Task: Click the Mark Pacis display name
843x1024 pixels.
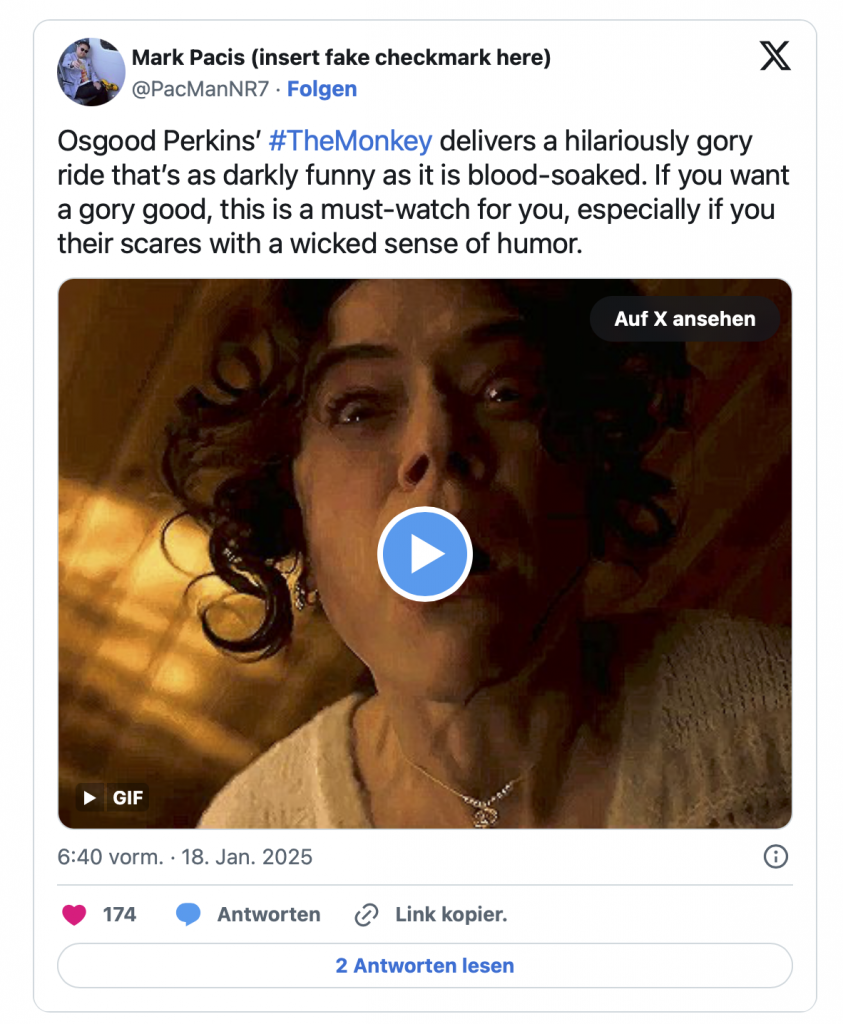Action: tap(341, 58)
